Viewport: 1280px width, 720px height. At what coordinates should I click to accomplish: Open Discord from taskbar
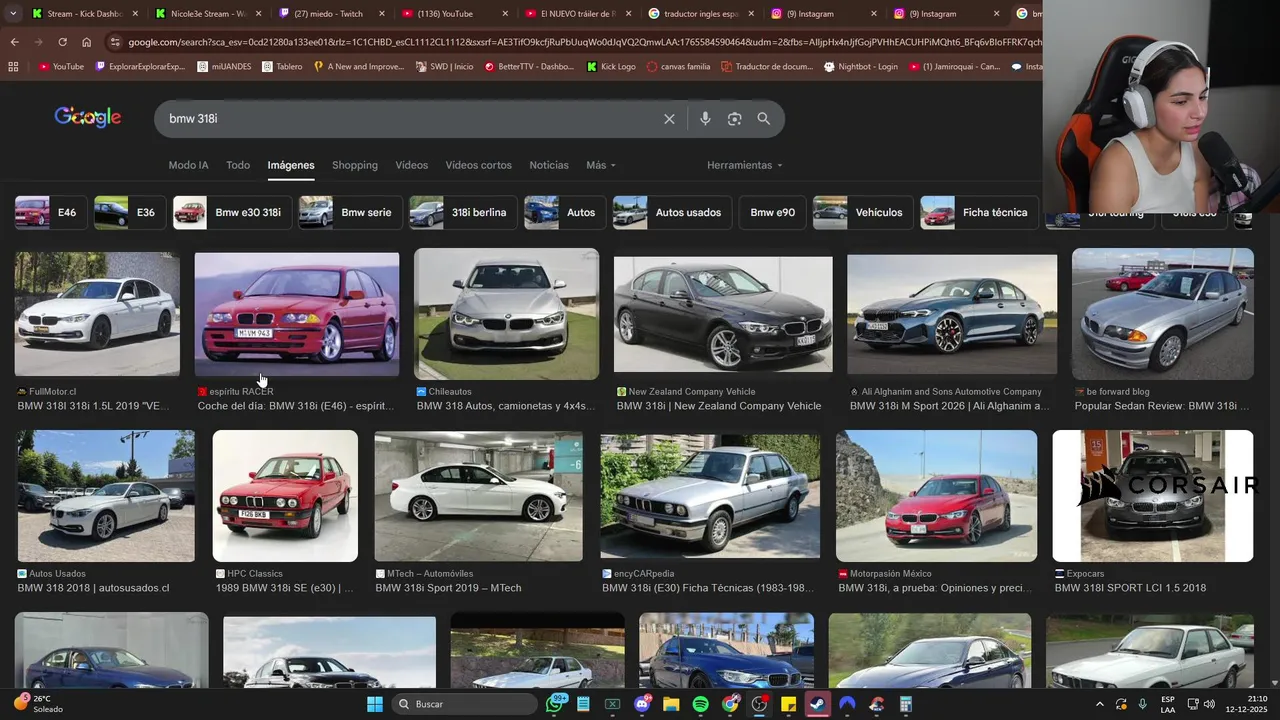point(642,704)
